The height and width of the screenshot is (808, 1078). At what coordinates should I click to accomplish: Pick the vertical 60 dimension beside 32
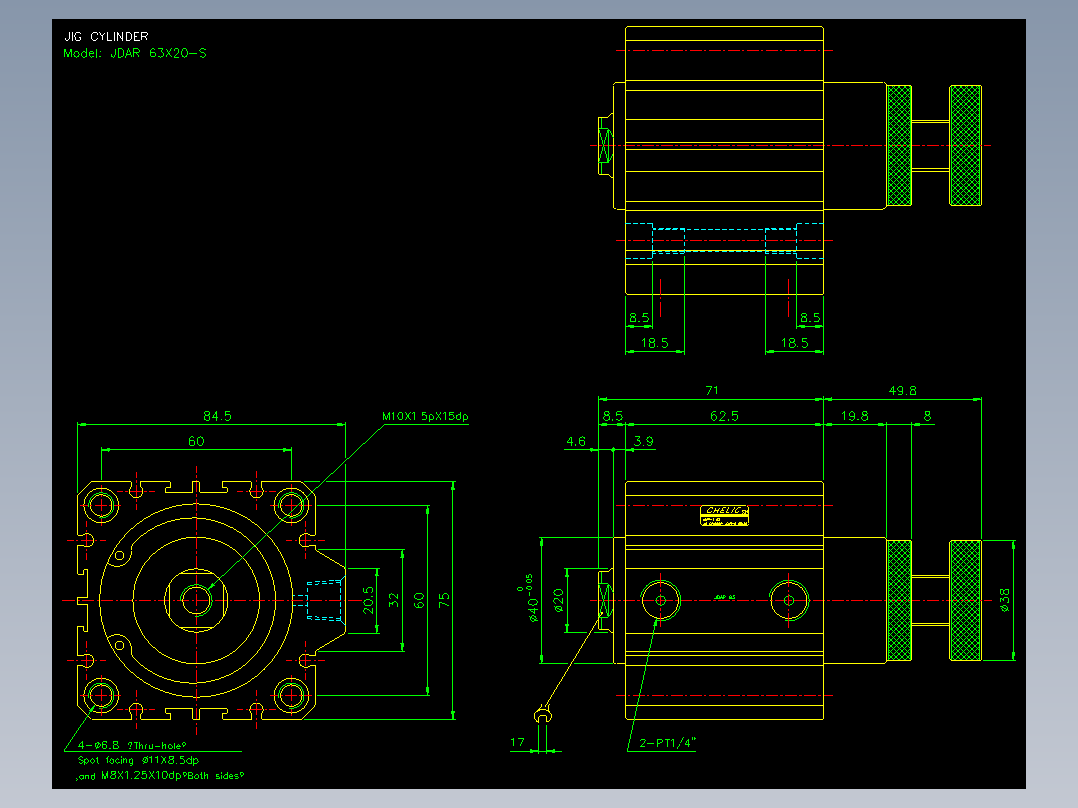point(419,600)
